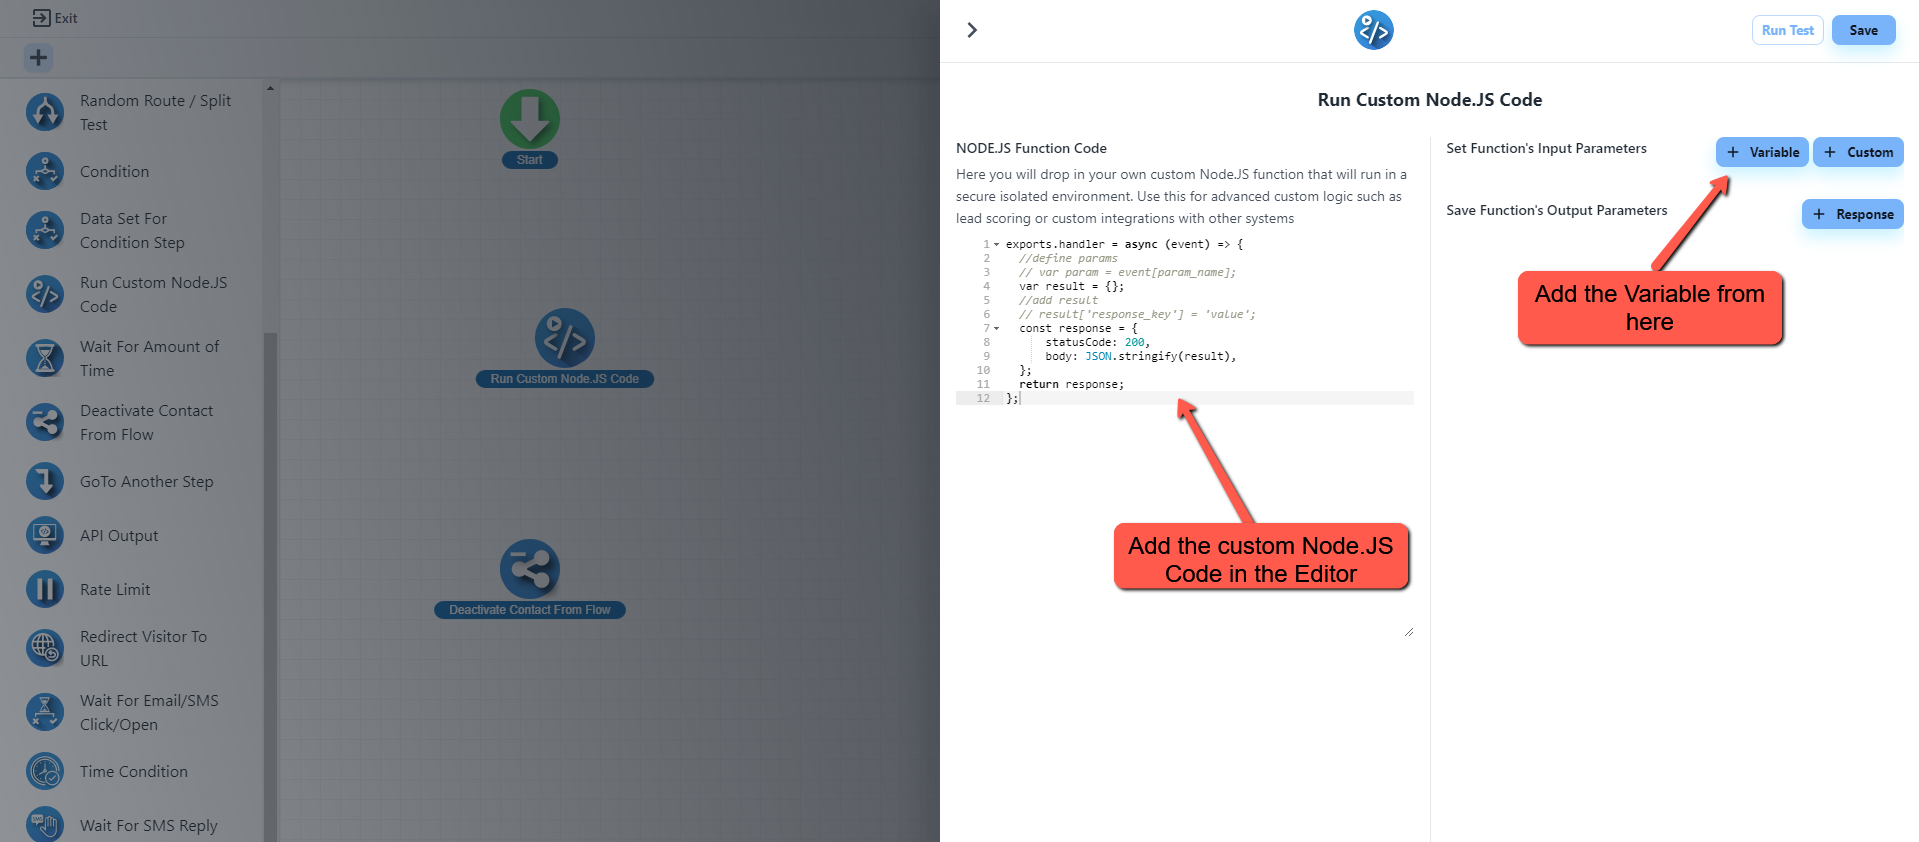Fold code block at line 1
Image resolution: width=1919 pixels, height=842 pixels.
click(x=996, y=244)
